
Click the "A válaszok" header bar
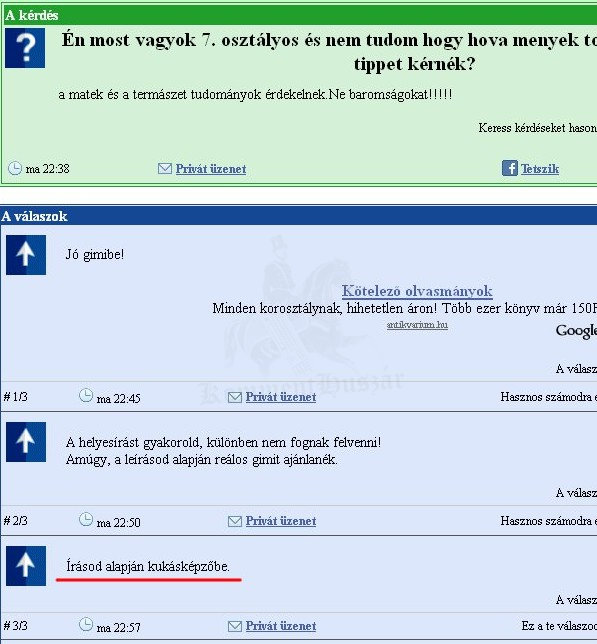298,216
